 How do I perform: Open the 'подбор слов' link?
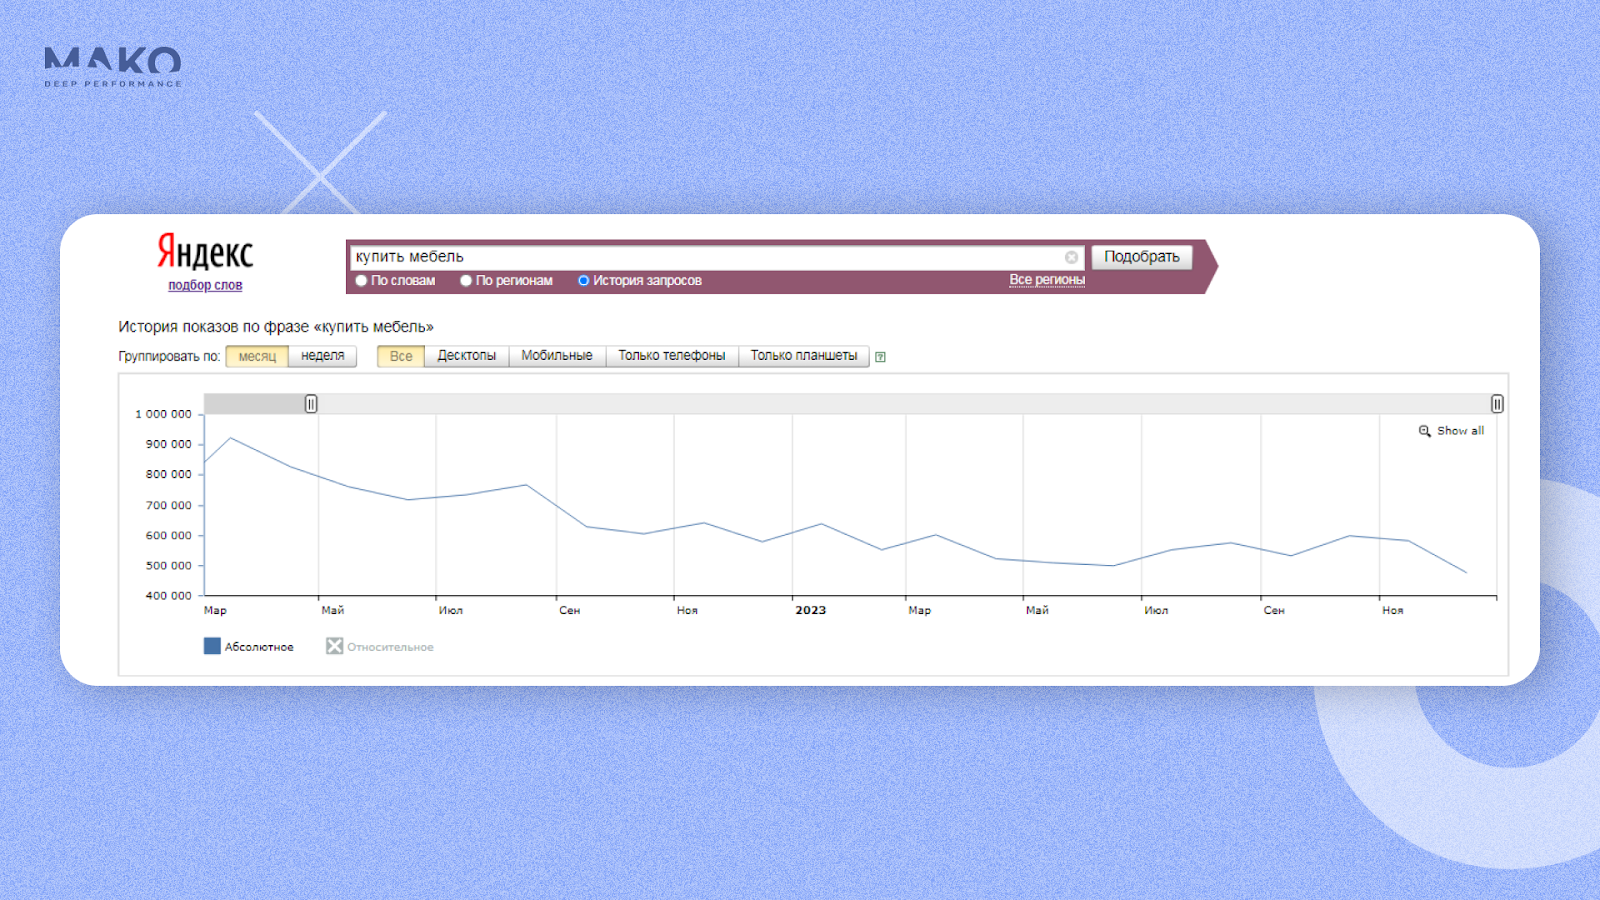205,285
